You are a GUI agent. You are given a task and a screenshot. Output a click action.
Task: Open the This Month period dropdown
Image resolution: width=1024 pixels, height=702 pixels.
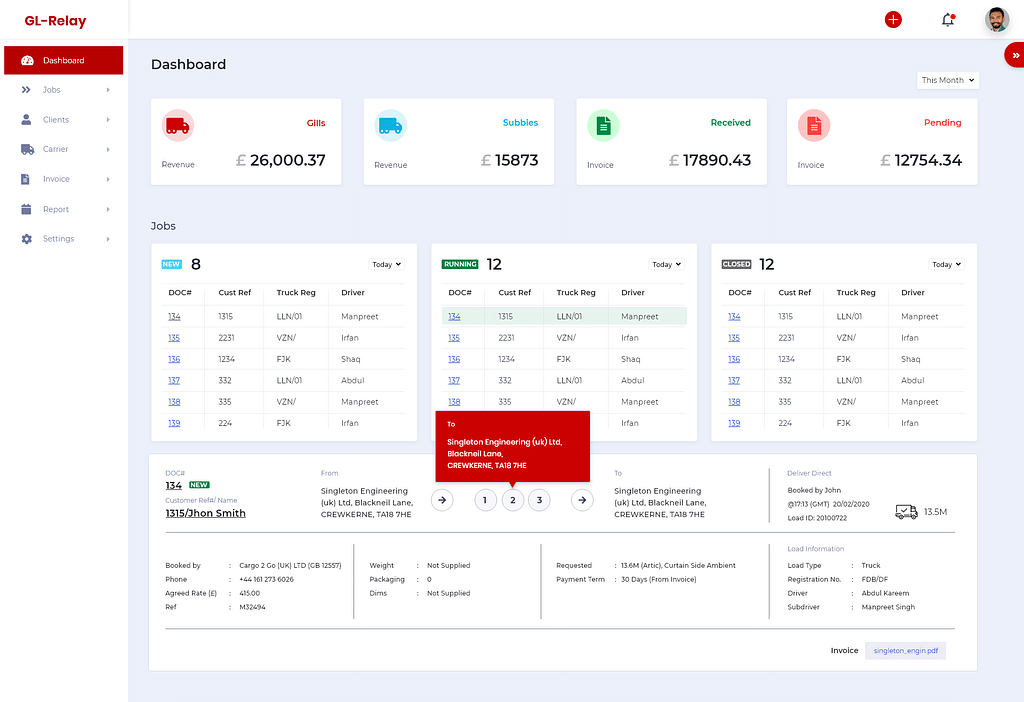(x=947, y=80)
